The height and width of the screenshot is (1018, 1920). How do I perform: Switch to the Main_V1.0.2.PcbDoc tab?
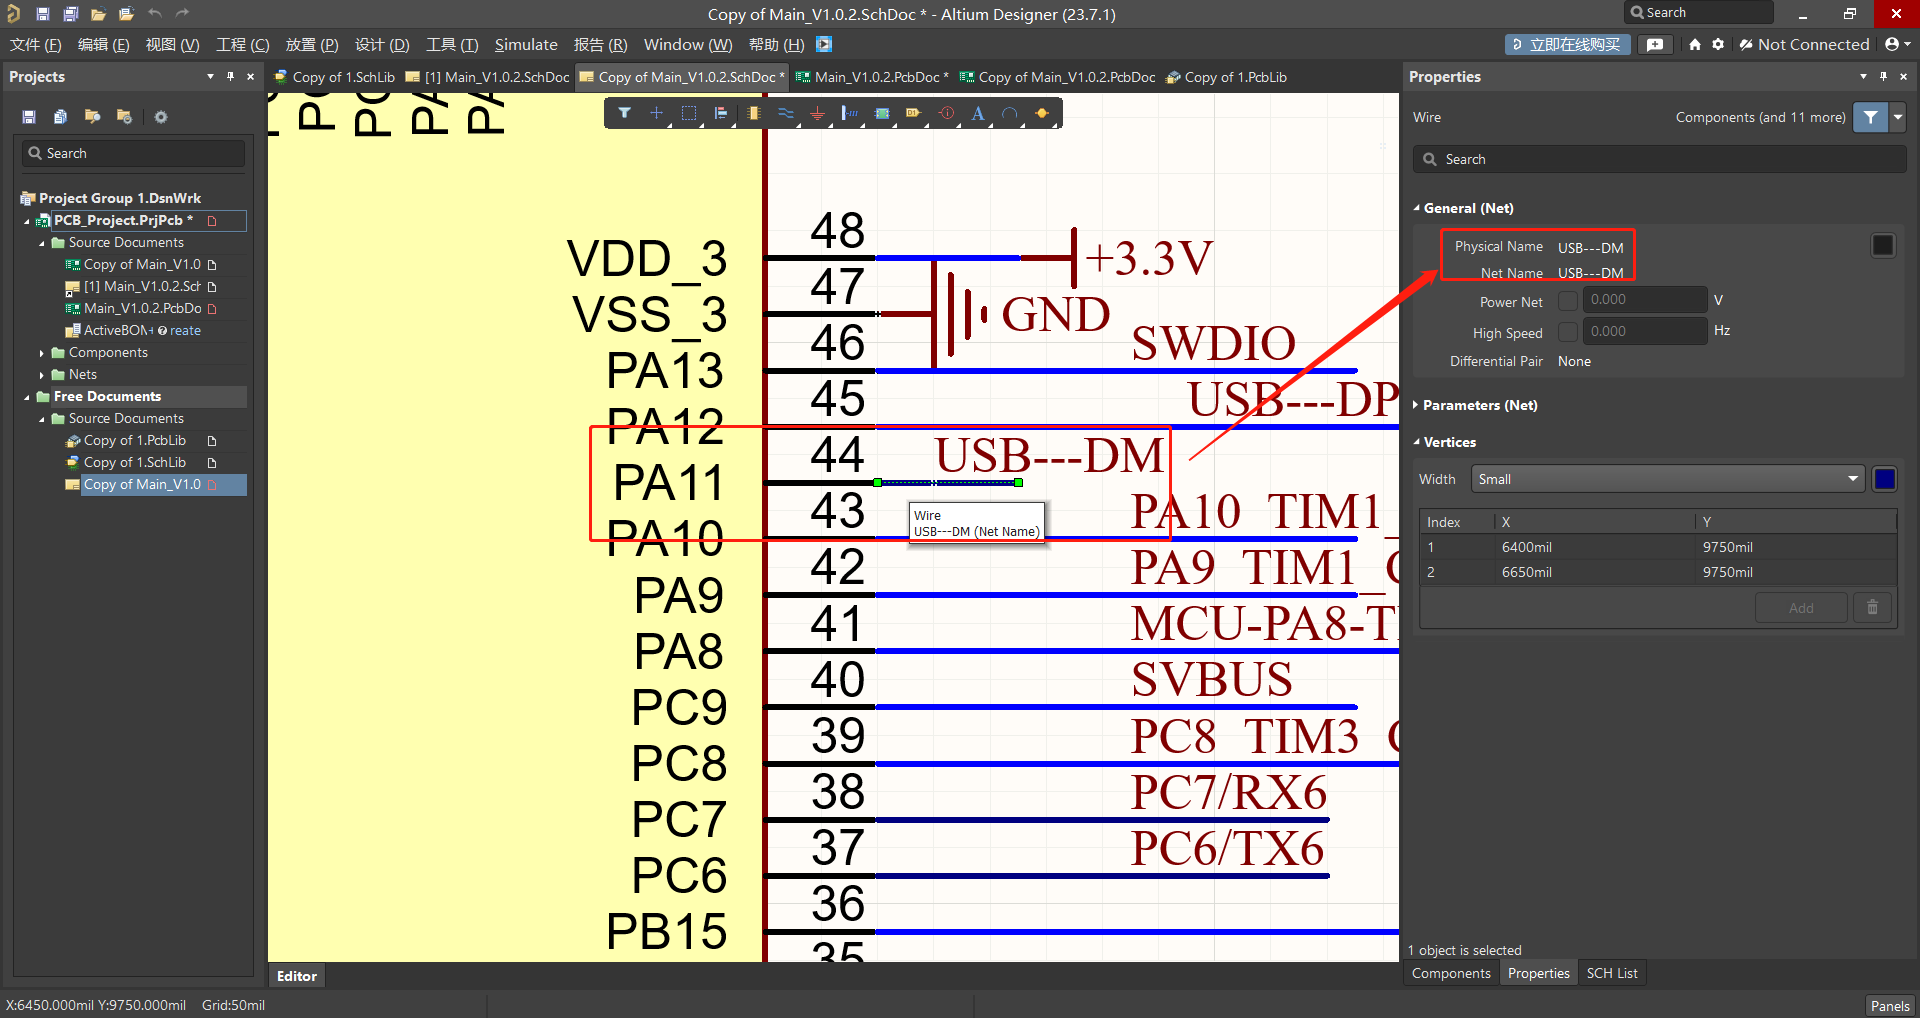[x=870, y=78]
